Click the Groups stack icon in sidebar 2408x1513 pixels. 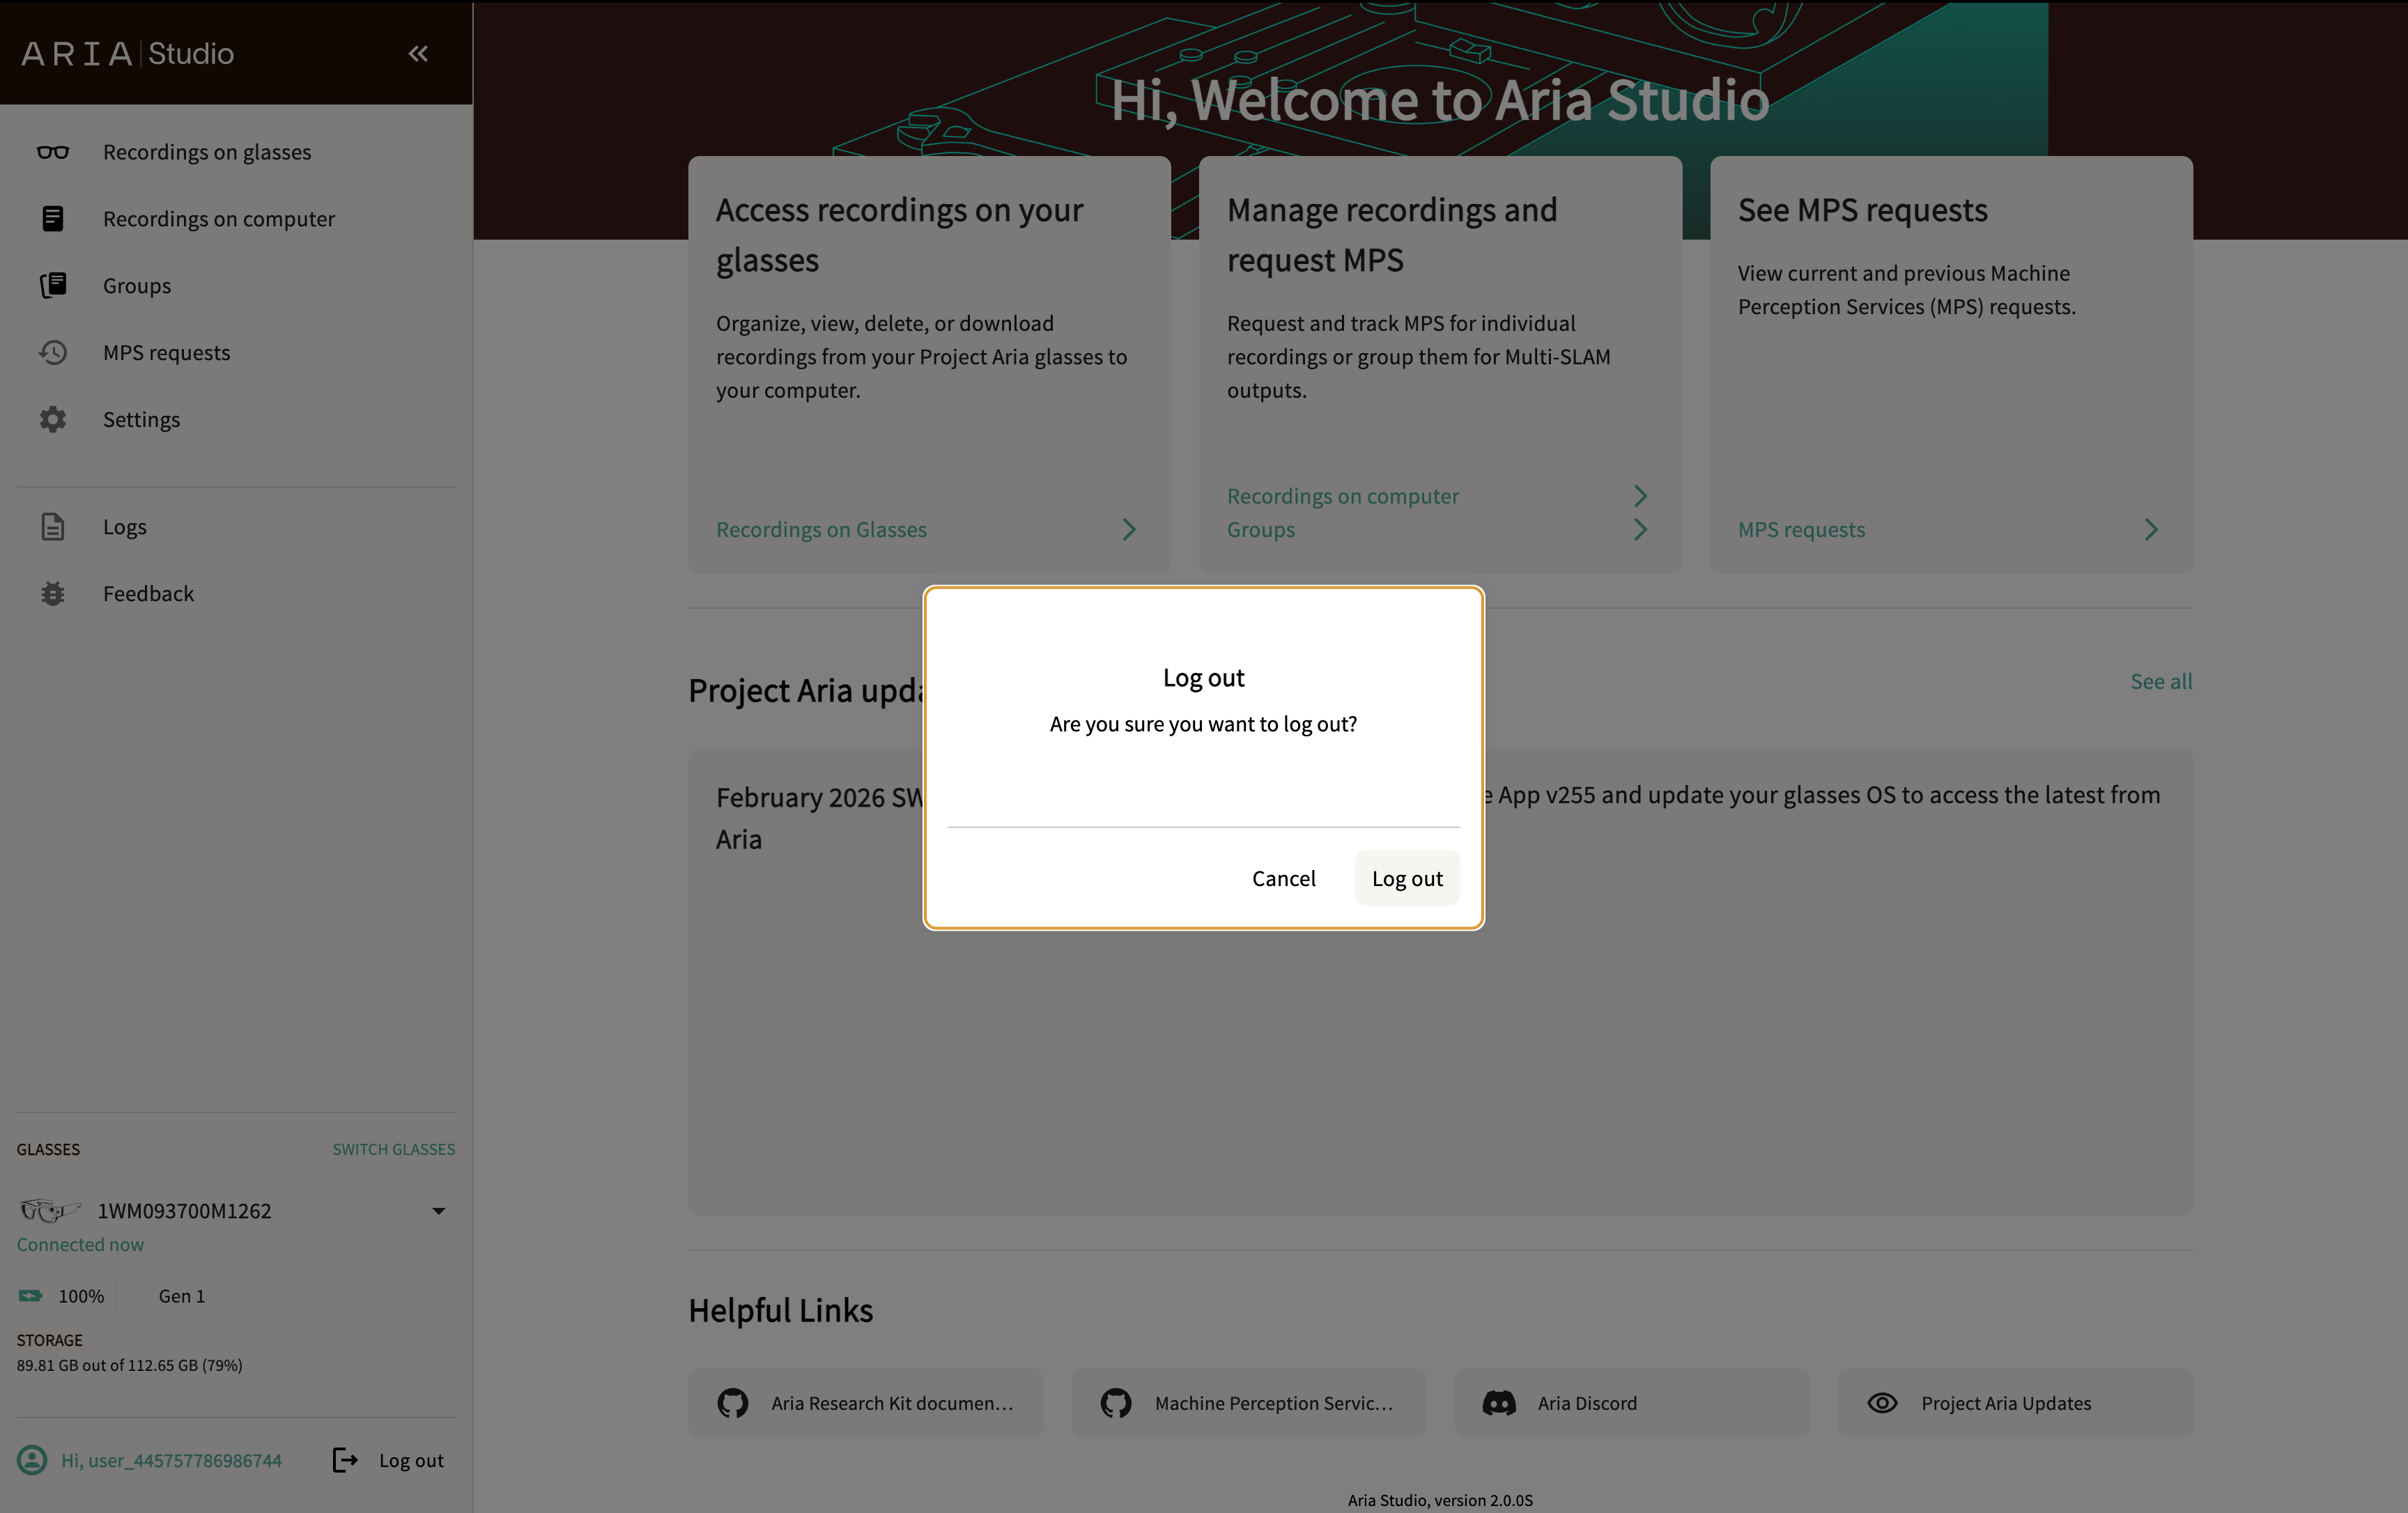[x=53, y=286]
